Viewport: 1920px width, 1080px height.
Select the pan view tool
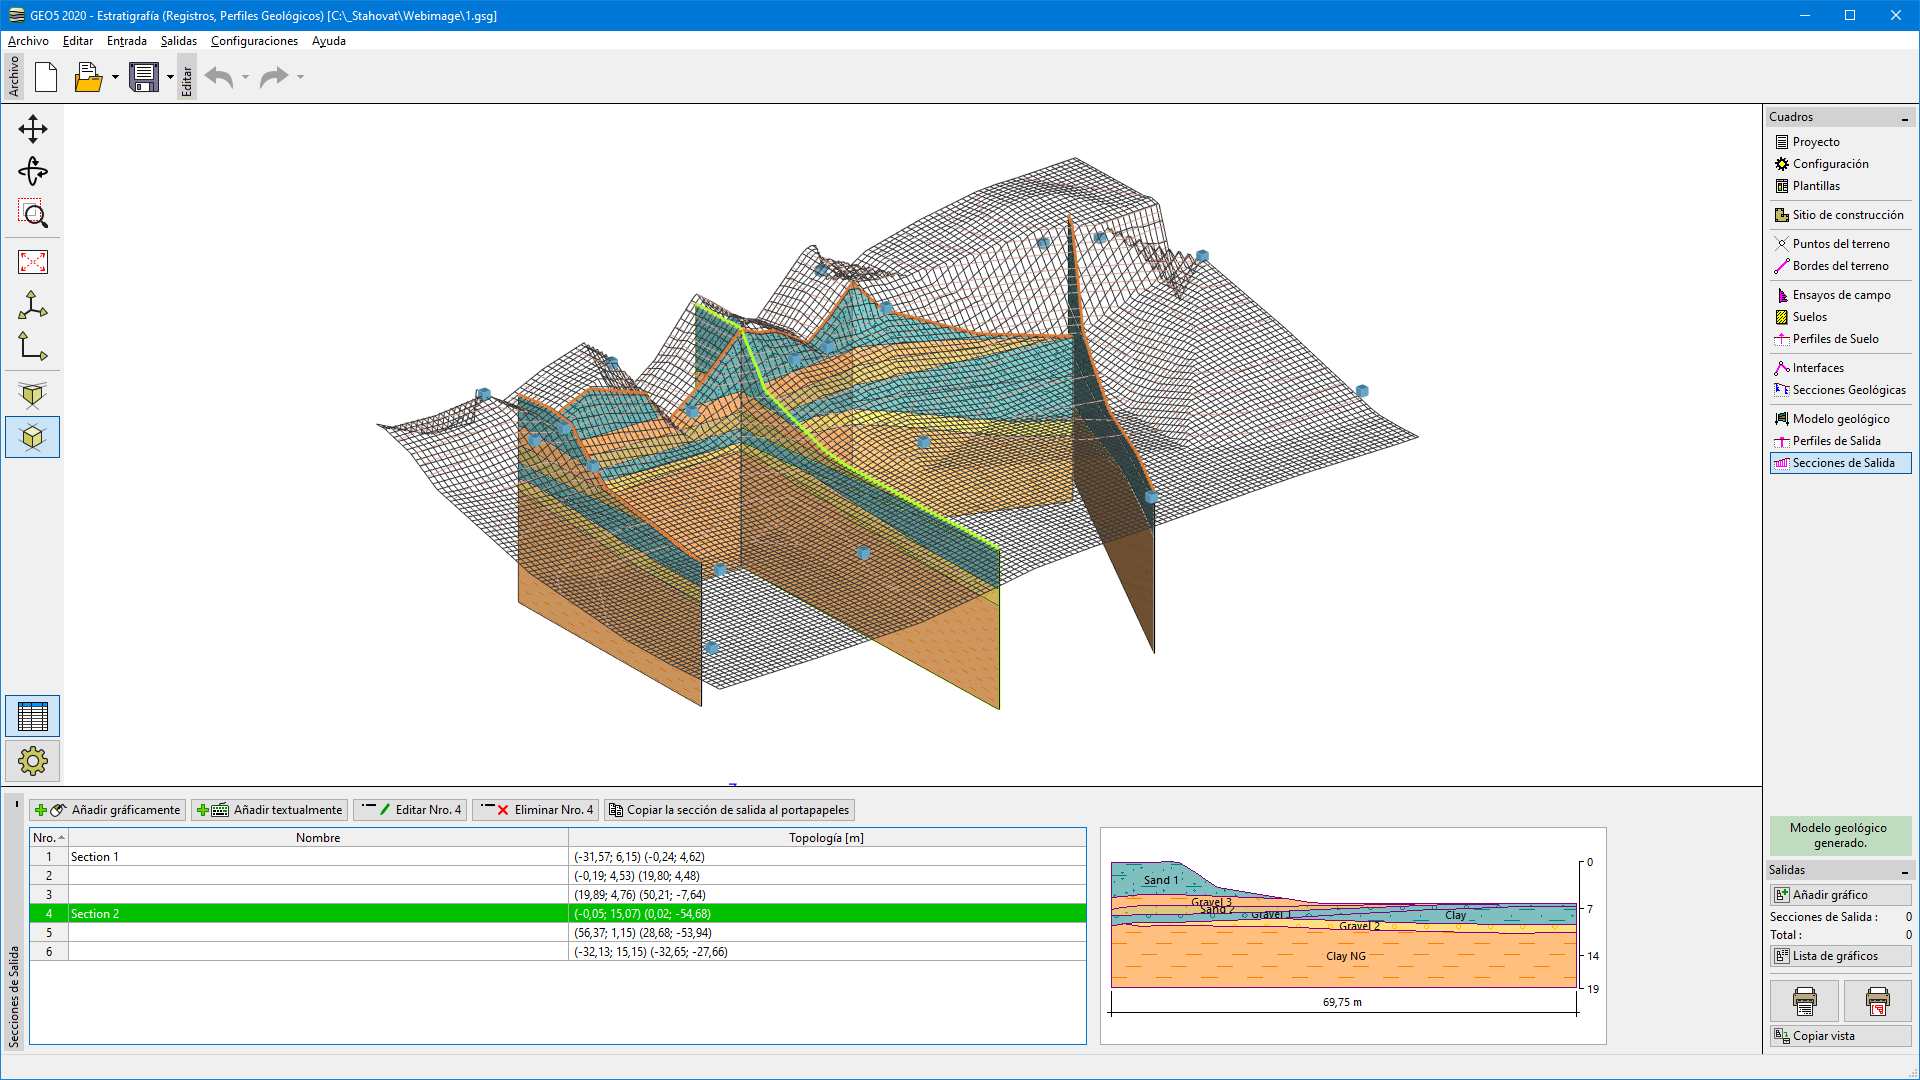33,128
